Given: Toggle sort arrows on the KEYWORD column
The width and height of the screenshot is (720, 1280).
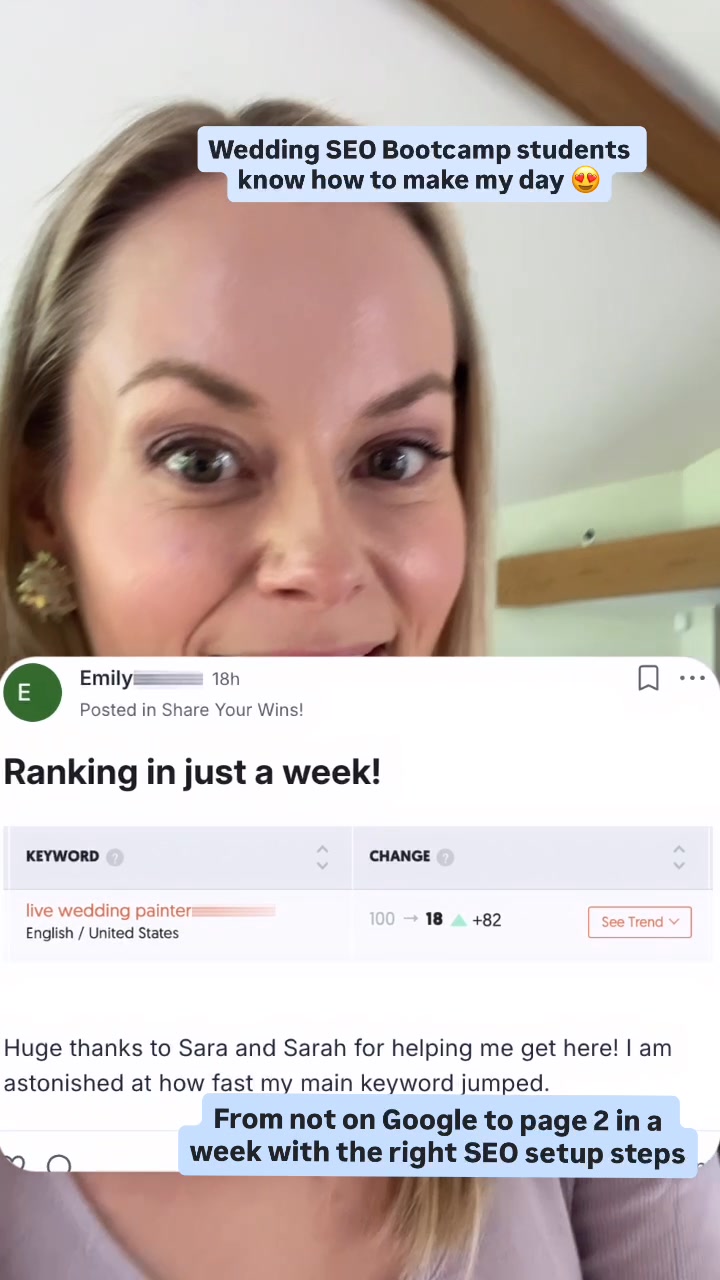Looking at the screenshot, I should pyautogui.click(x=322, y=857).
